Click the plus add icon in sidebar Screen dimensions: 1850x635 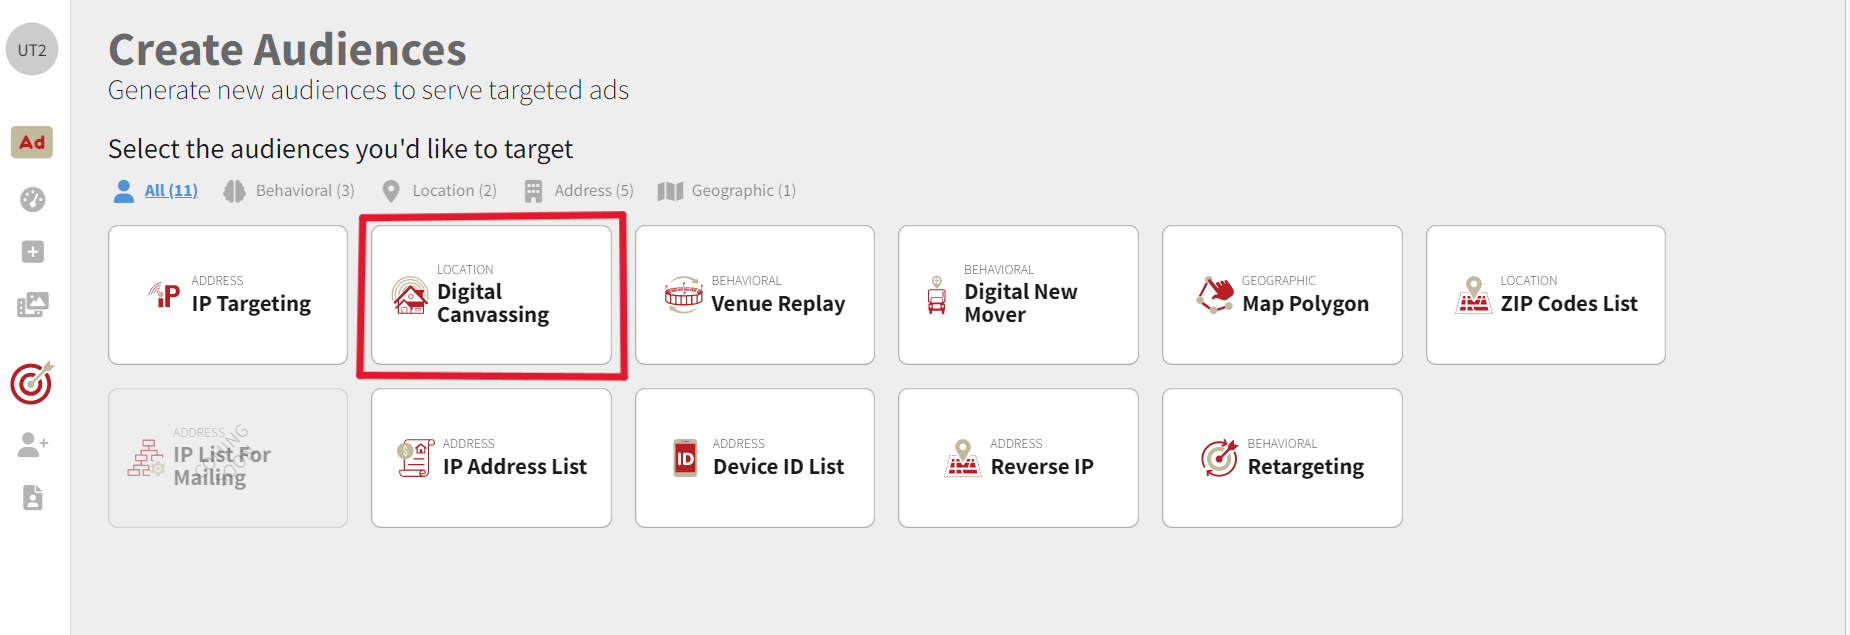[x=32, y=251]
